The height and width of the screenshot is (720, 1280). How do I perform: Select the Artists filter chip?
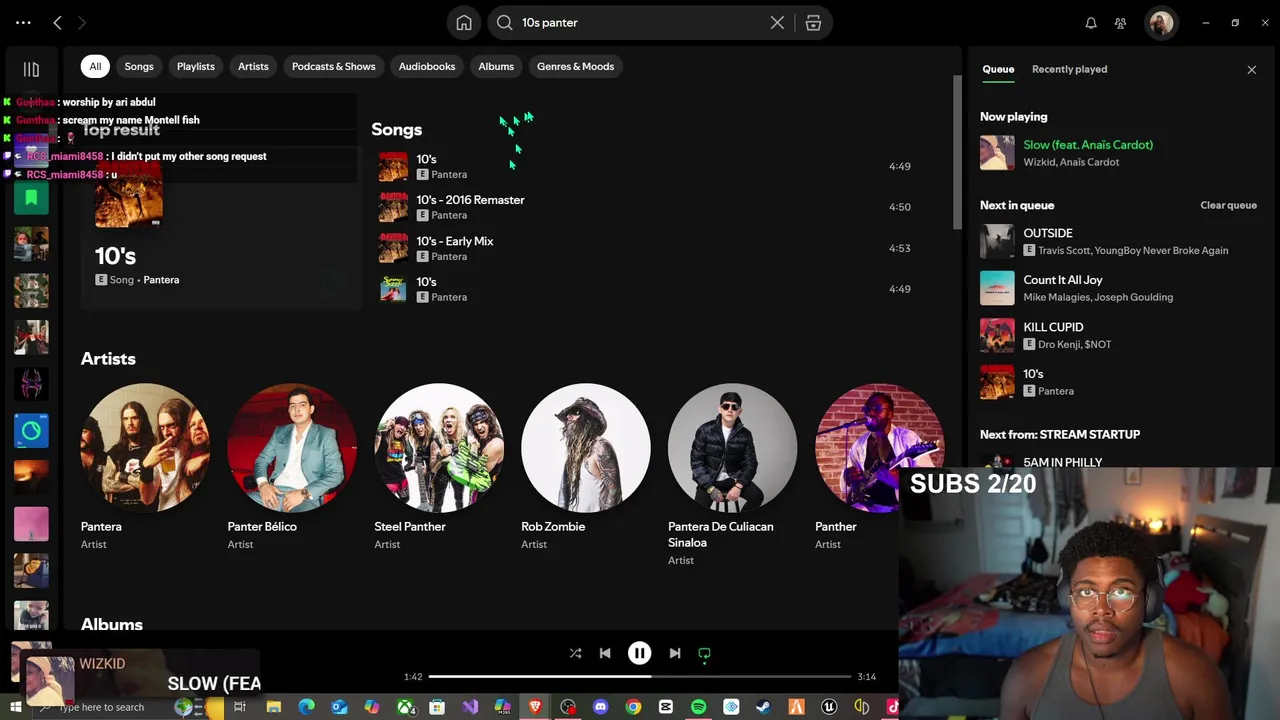(x=253, y=66)
